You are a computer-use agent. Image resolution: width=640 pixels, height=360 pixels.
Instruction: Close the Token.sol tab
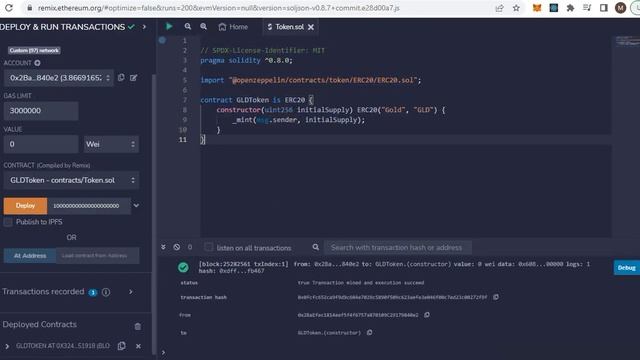[x=311, y=27]
